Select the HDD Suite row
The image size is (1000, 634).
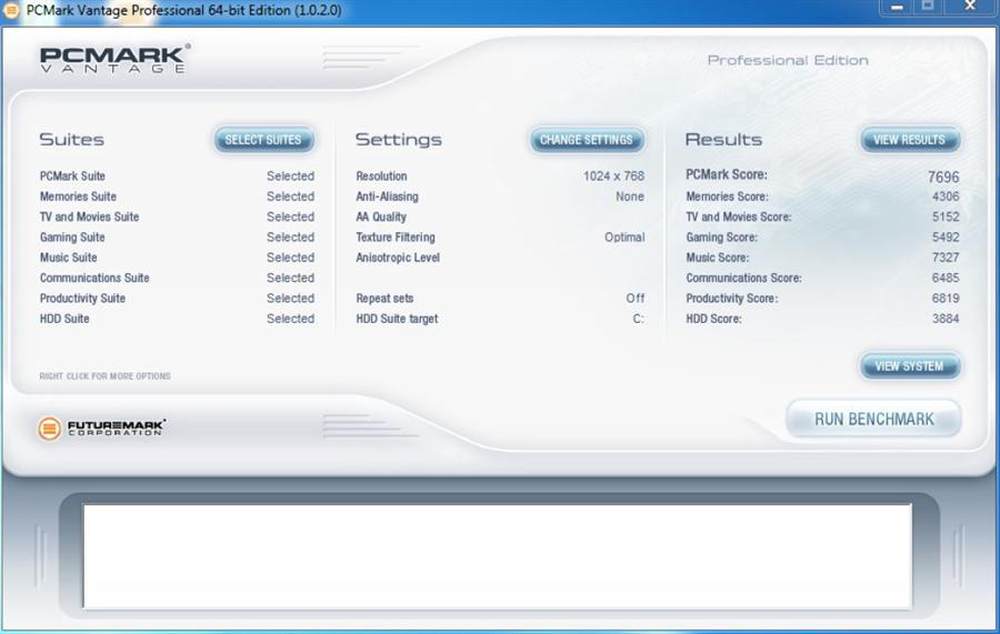pos(177,319)
